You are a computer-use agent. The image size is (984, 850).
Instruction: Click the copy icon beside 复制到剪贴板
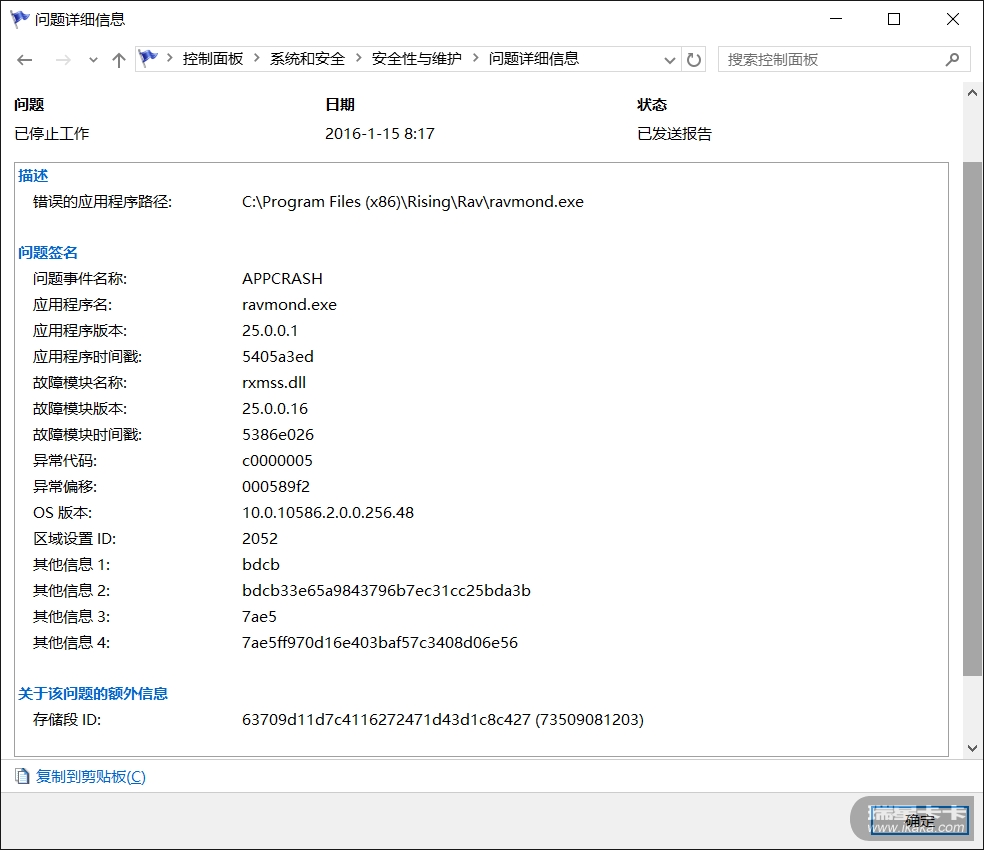pyautogui.click(x=23, y=776)
